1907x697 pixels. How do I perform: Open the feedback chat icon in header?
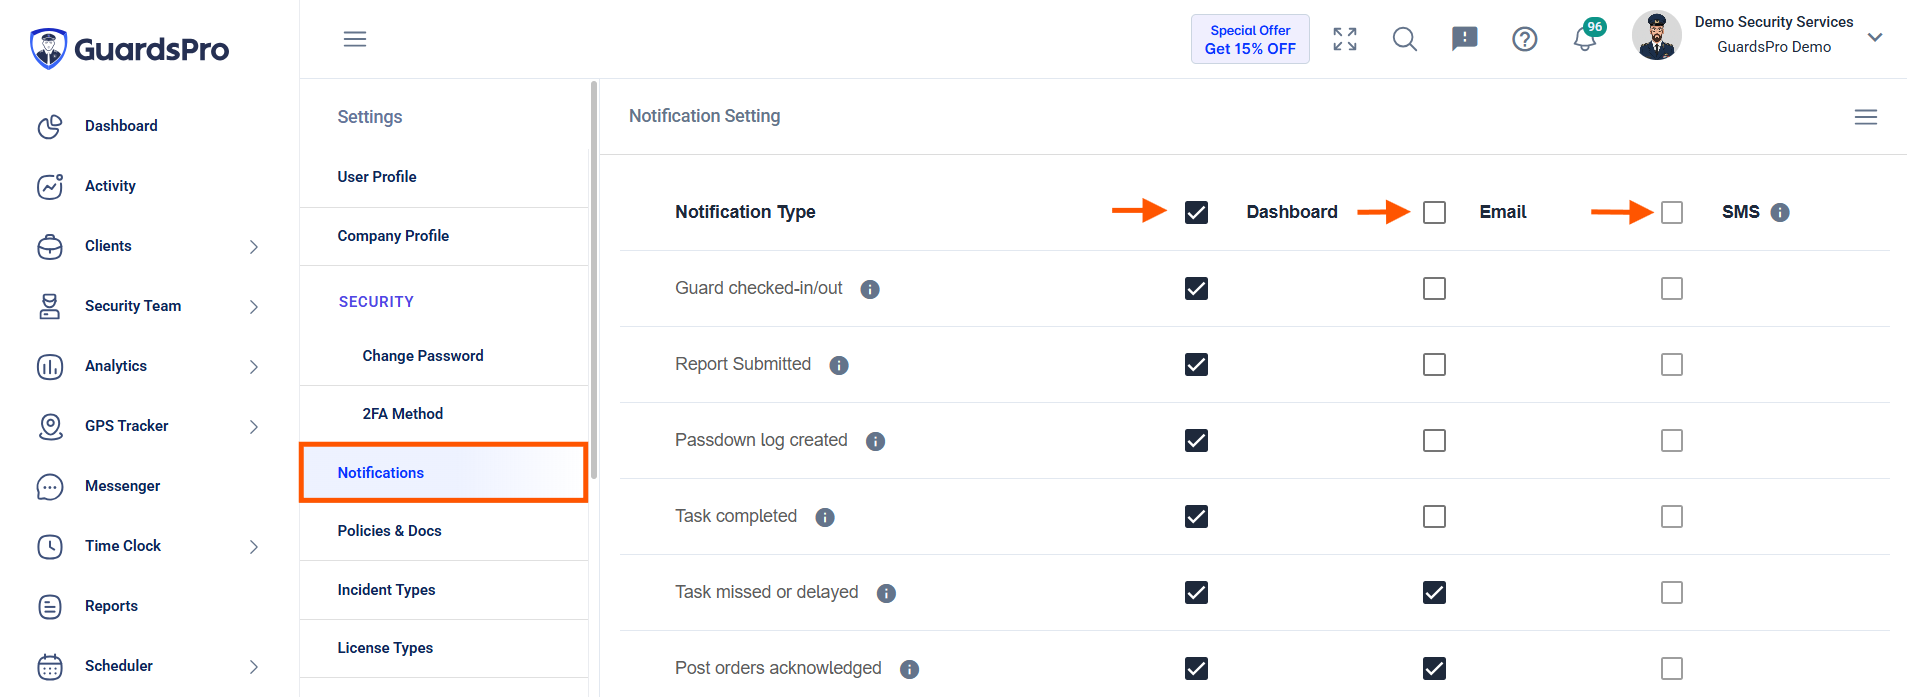(x=1464, y=39)
